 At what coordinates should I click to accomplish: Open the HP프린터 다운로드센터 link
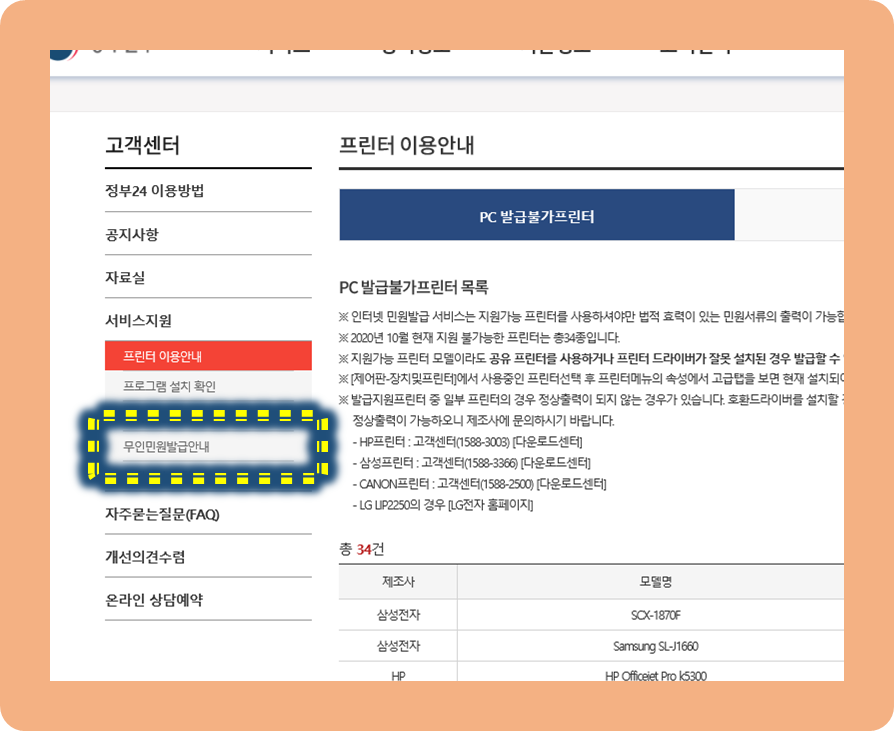(x=547, y=442)
